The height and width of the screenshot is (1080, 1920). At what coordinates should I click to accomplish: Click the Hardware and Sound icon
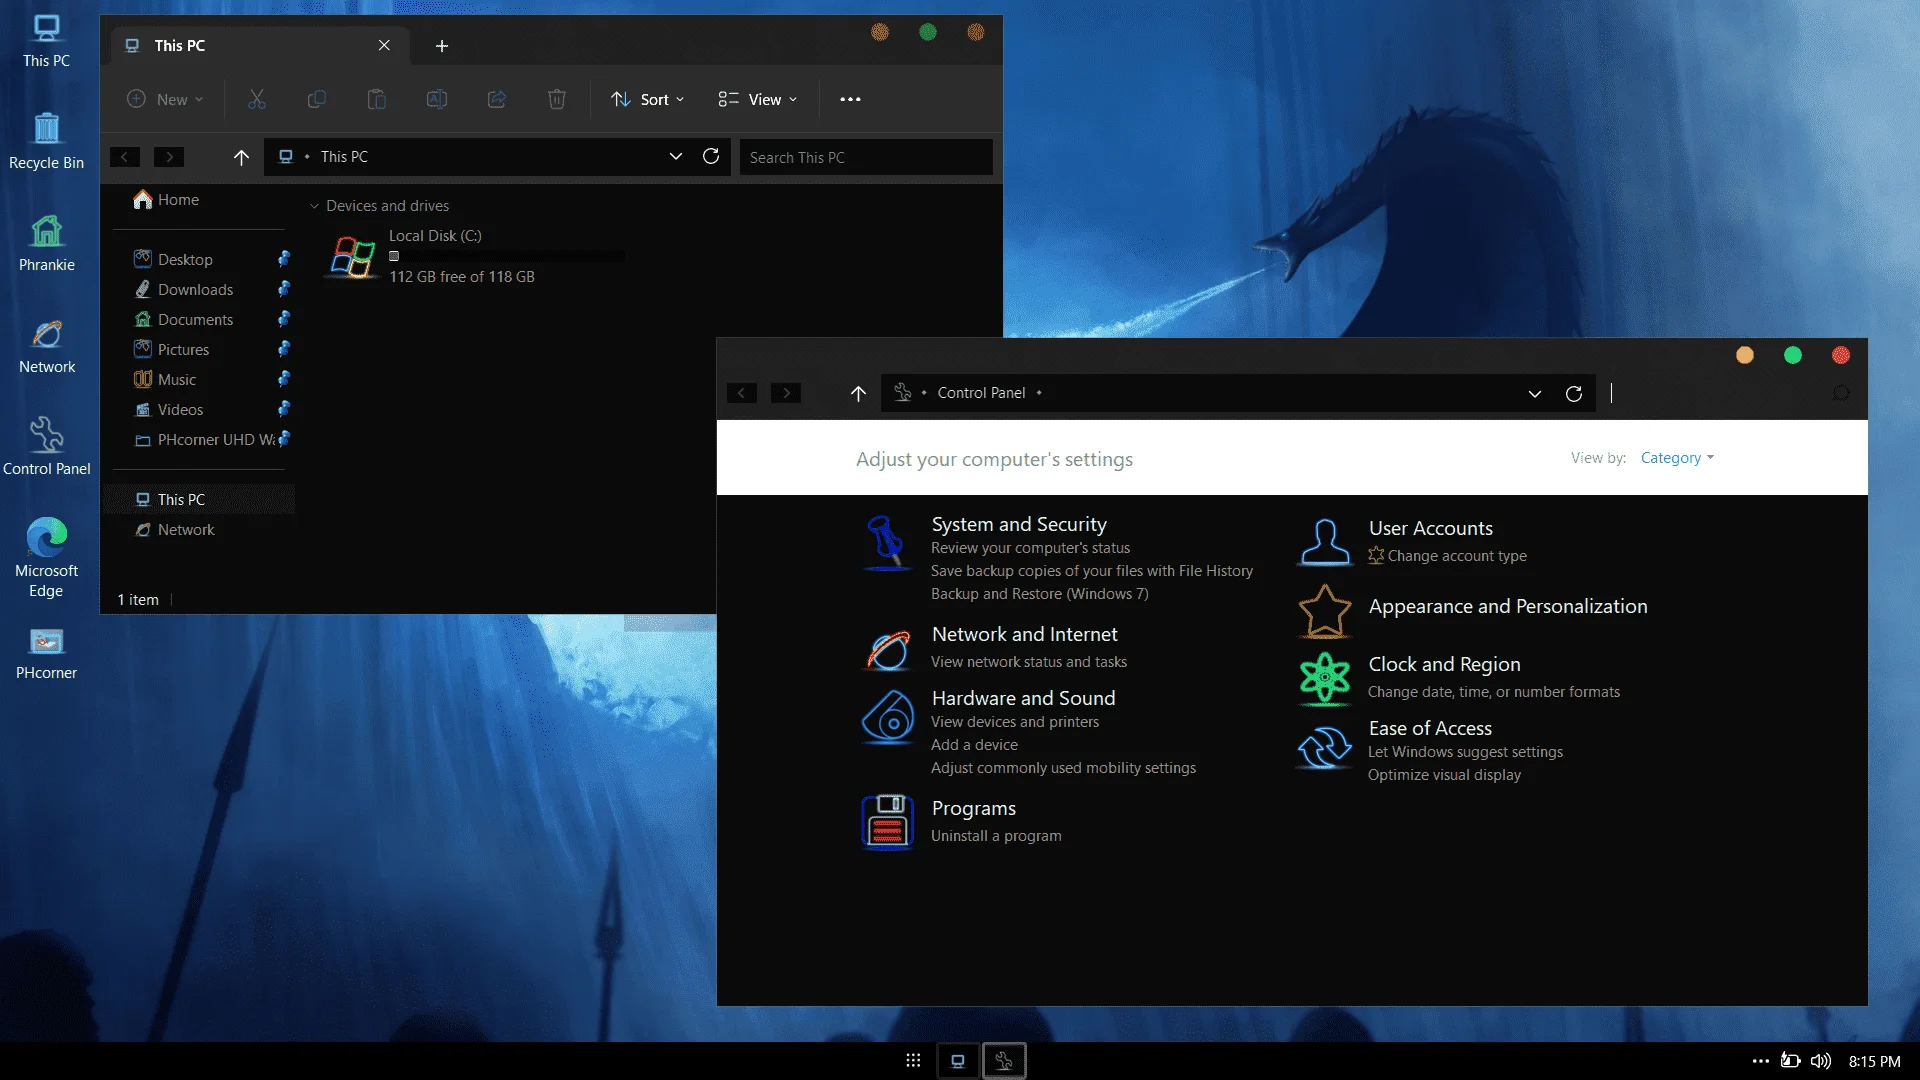[888, 717]
